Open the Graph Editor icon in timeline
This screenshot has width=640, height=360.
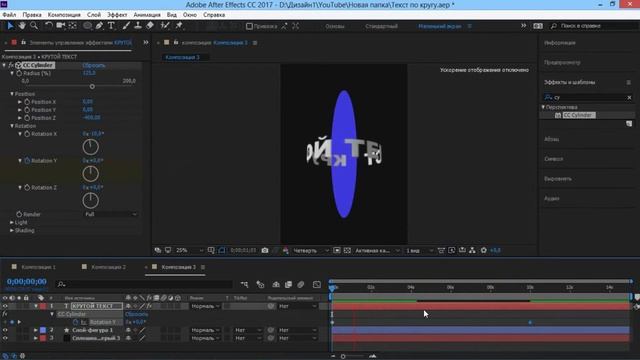click(317, 284)
